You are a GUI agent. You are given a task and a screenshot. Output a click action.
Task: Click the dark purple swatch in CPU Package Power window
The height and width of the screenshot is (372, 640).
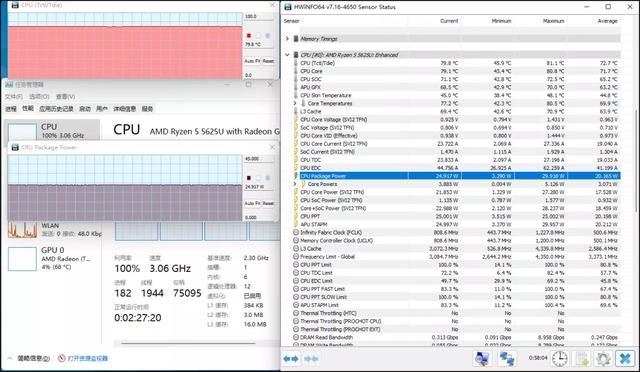click(x=249, y=178)
